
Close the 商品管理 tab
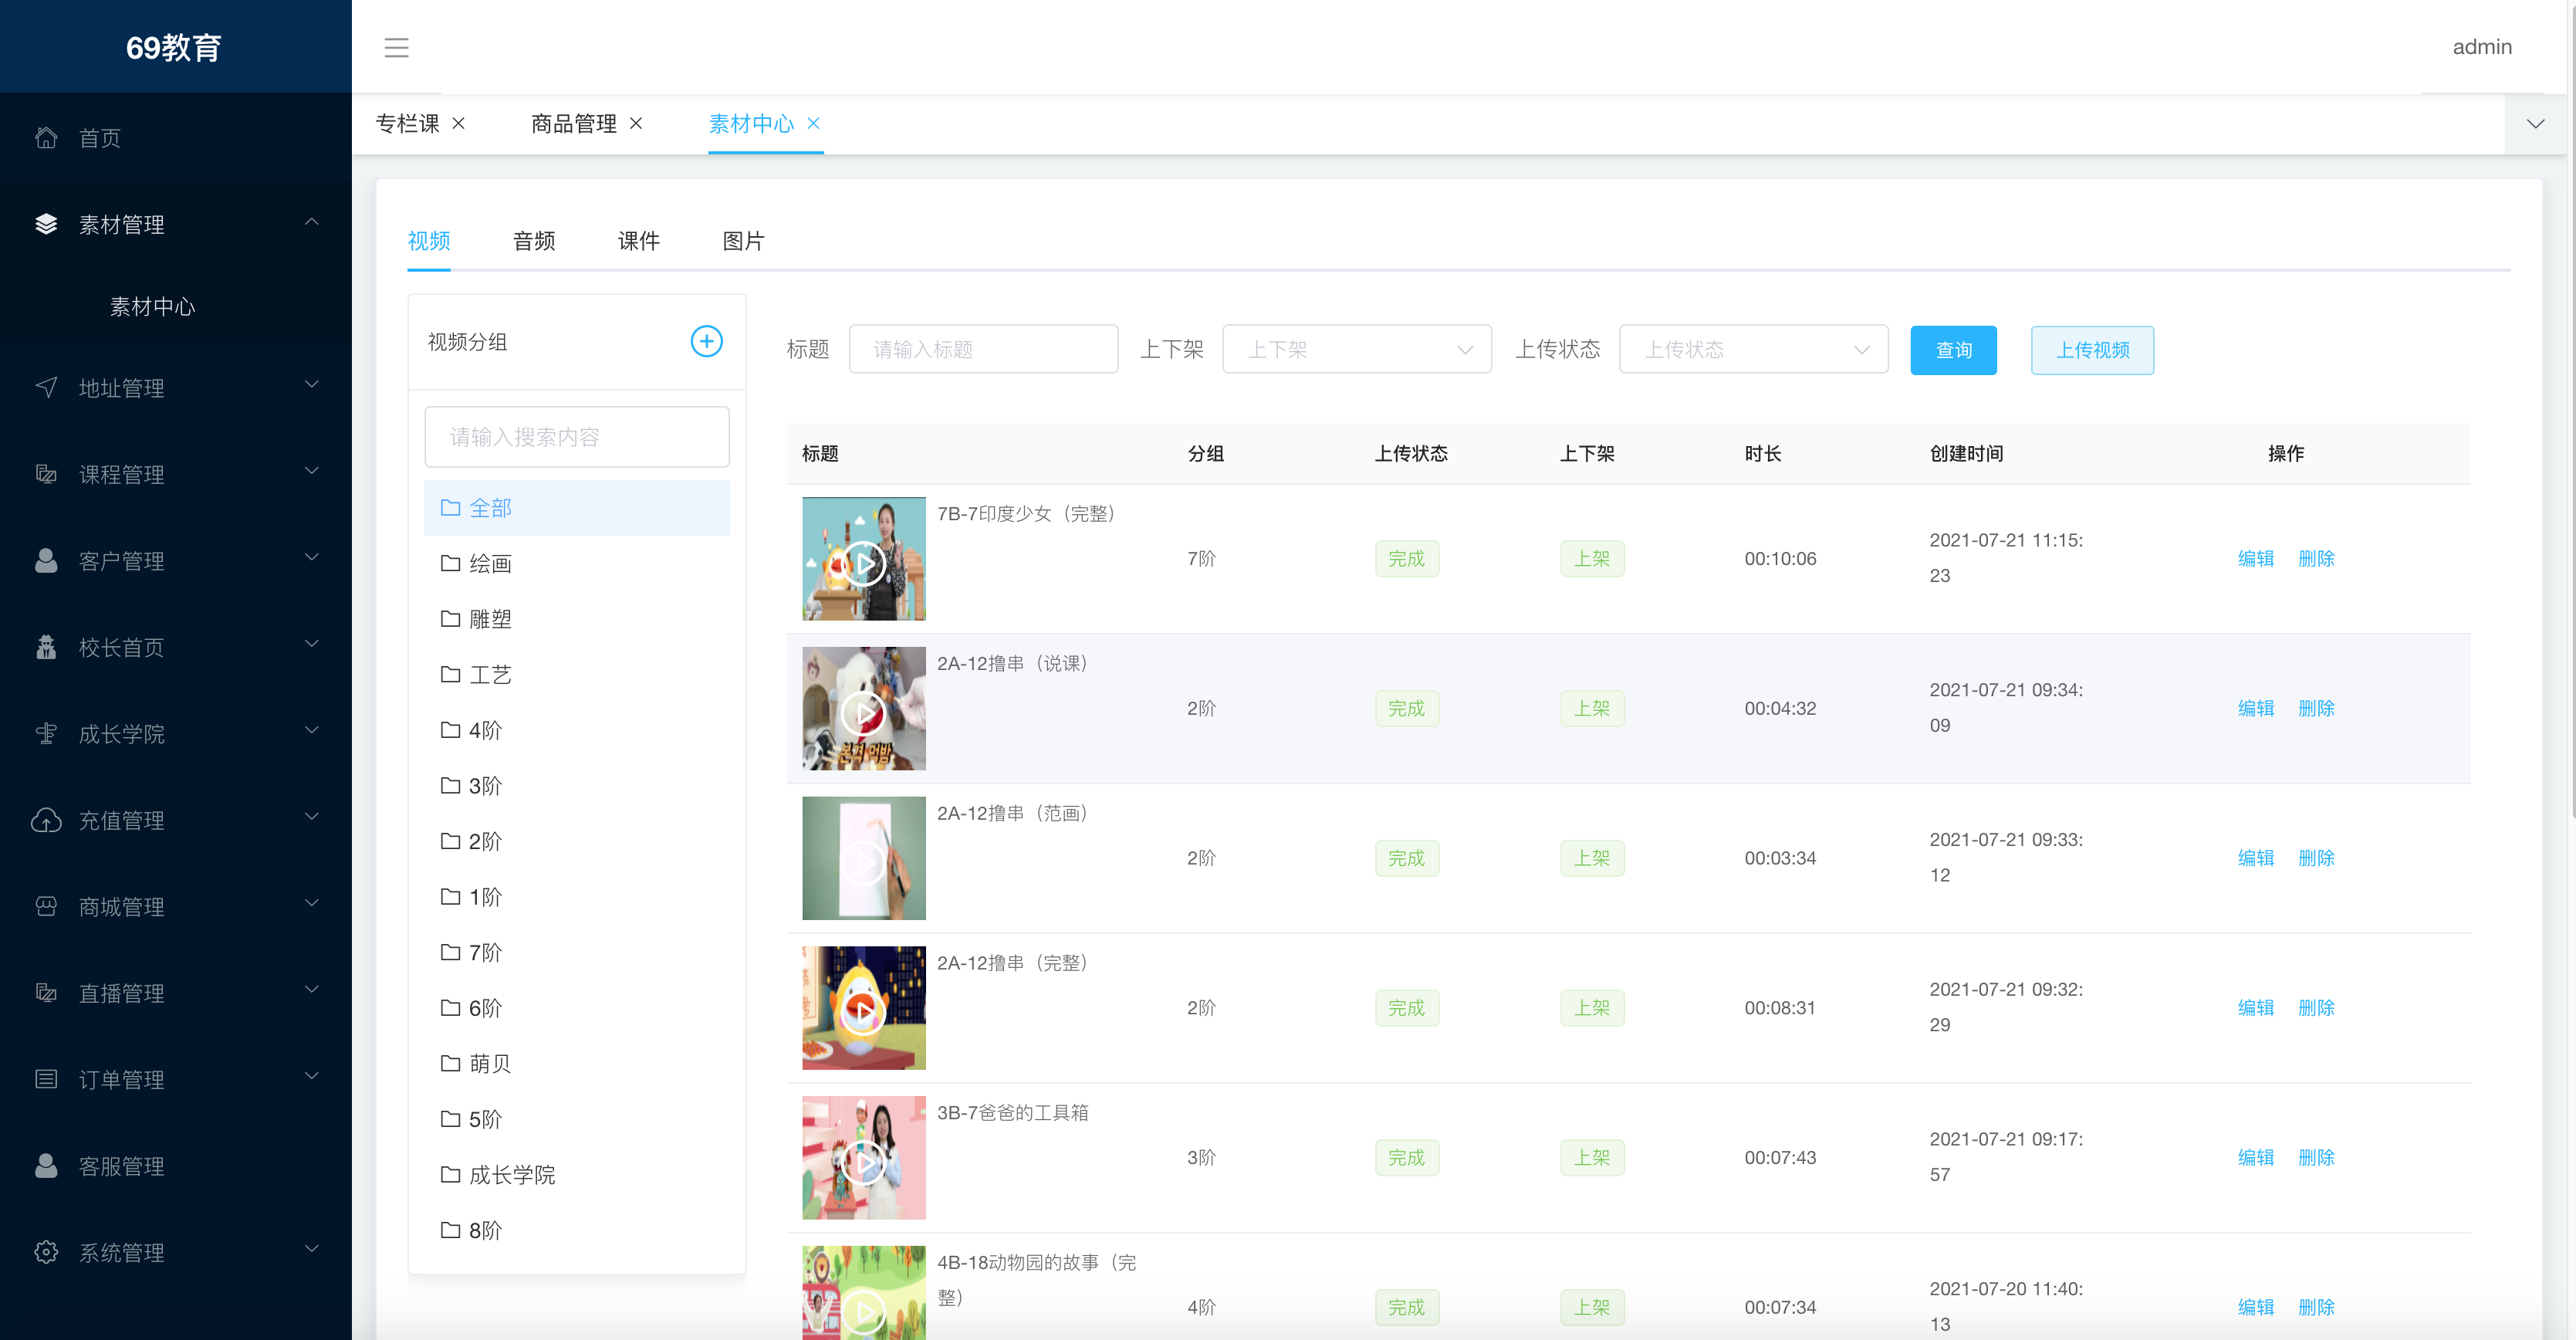[636, 123]
